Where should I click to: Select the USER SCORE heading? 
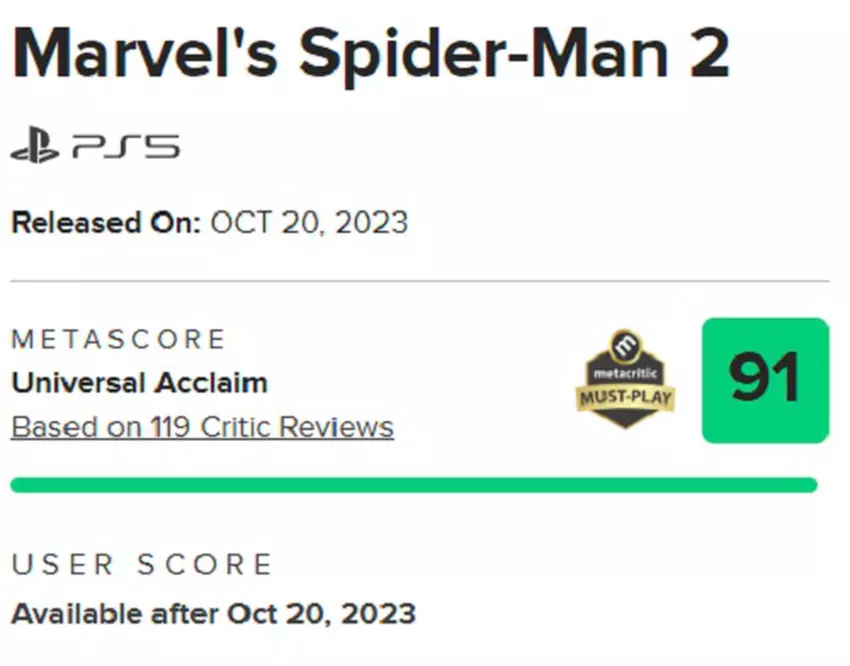click(x=142, y=565)
